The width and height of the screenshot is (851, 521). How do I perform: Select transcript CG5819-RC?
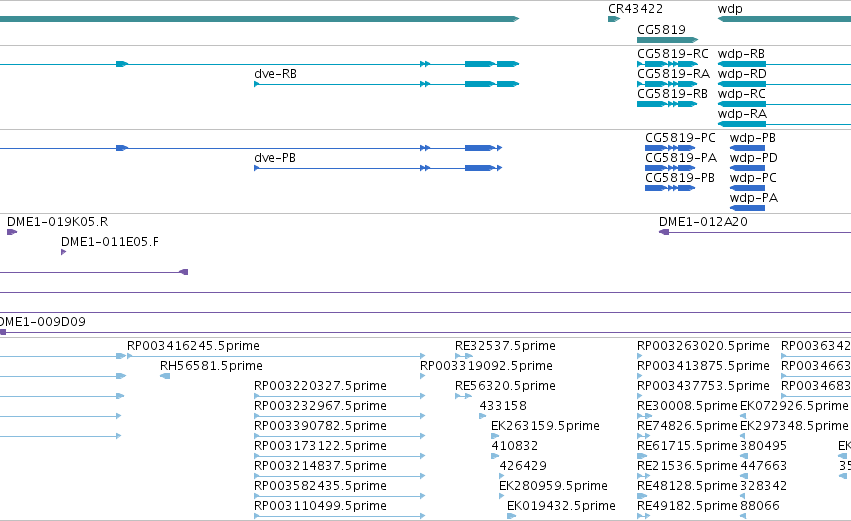coord(672,54)
